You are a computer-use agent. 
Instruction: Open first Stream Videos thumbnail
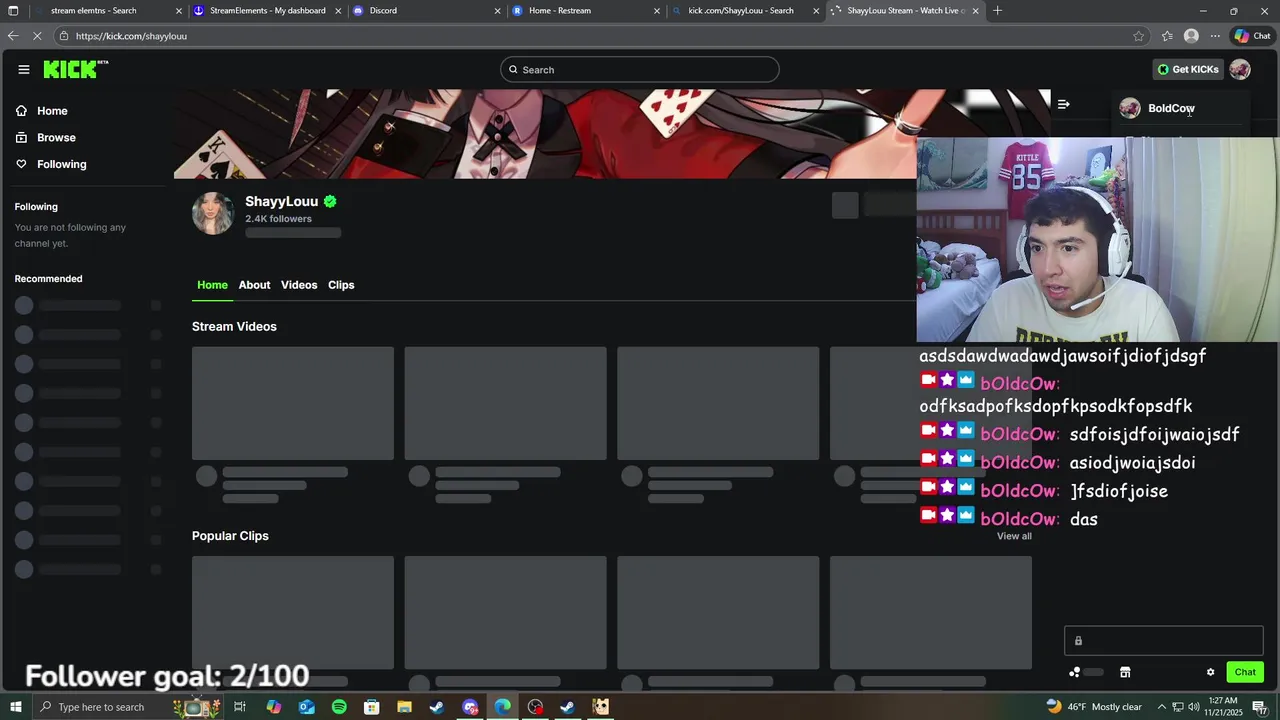click(x=293, y=403)
